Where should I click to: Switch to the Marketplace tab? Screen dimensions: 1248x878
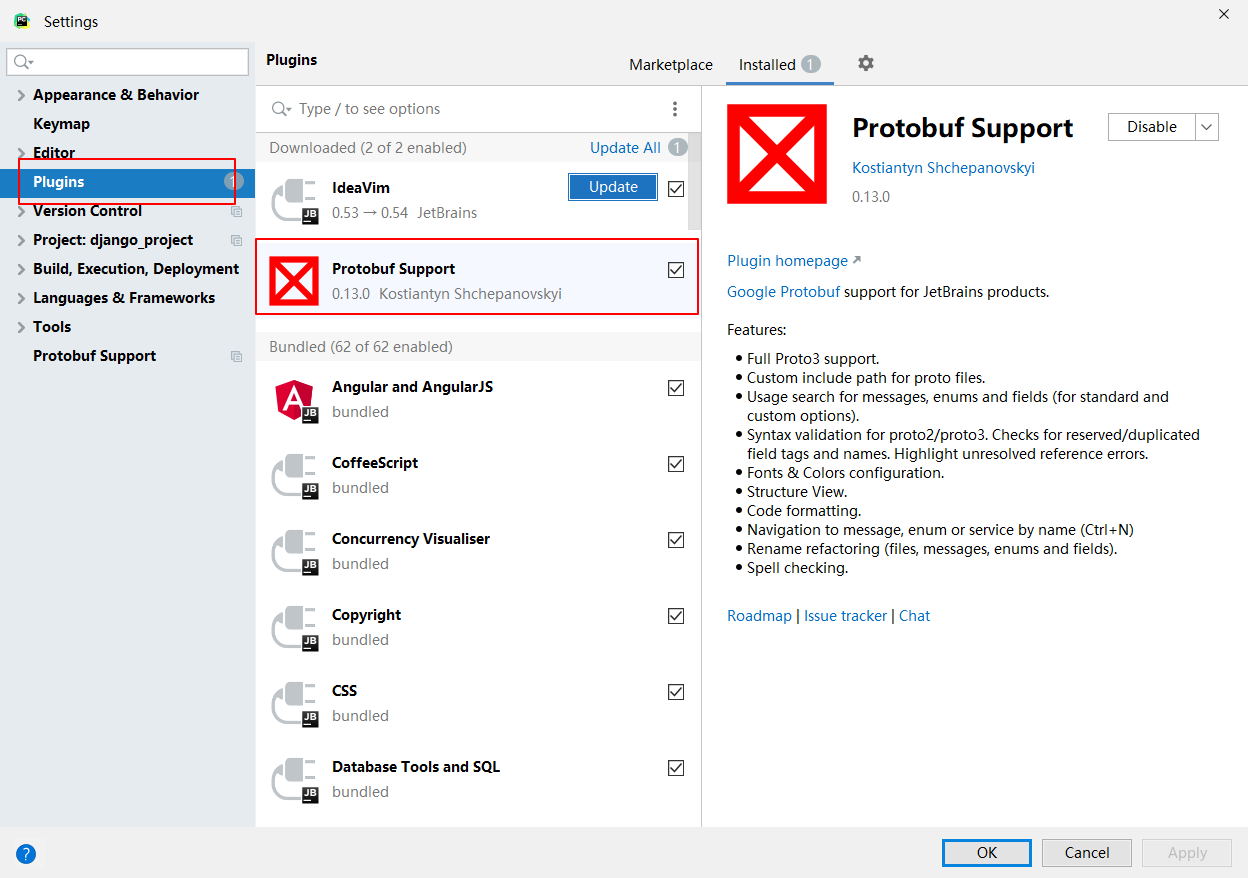[671, 65]
